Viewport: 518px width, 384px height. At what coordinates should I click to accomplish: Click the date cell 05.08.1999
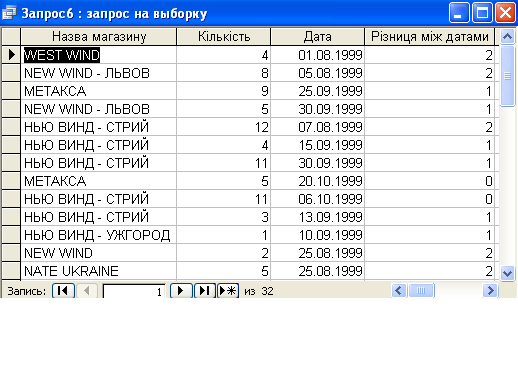click(317, 73)
